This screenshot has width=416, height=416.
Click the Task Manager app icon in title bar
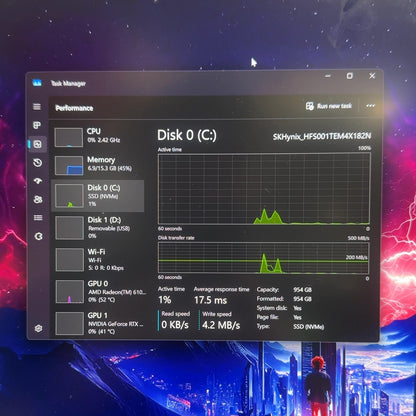tap(37, 83)
